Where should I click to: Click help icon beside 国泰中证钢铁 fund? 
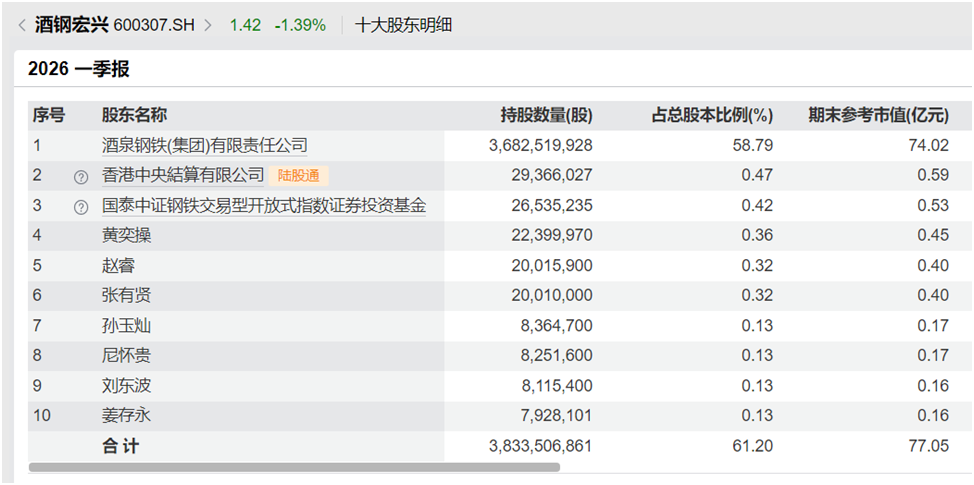tap(81, 207)
